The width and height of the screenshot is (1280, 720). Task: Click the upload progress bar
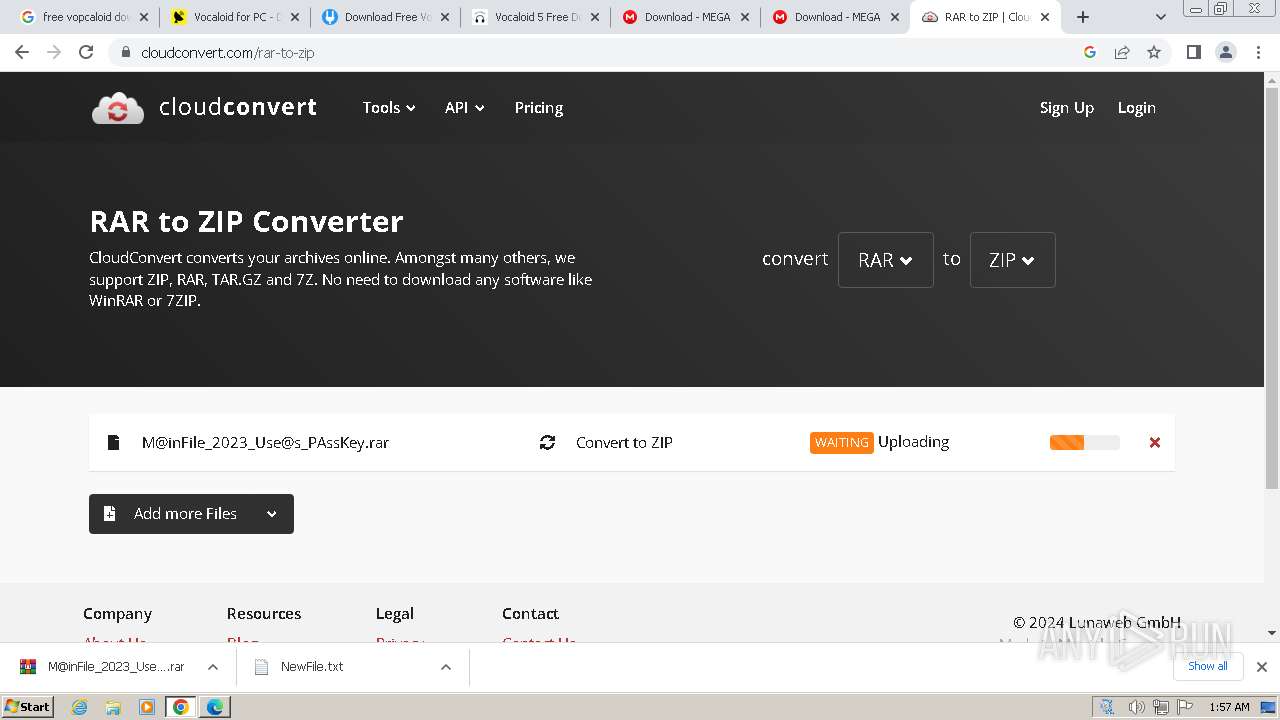pos(1084,443)
